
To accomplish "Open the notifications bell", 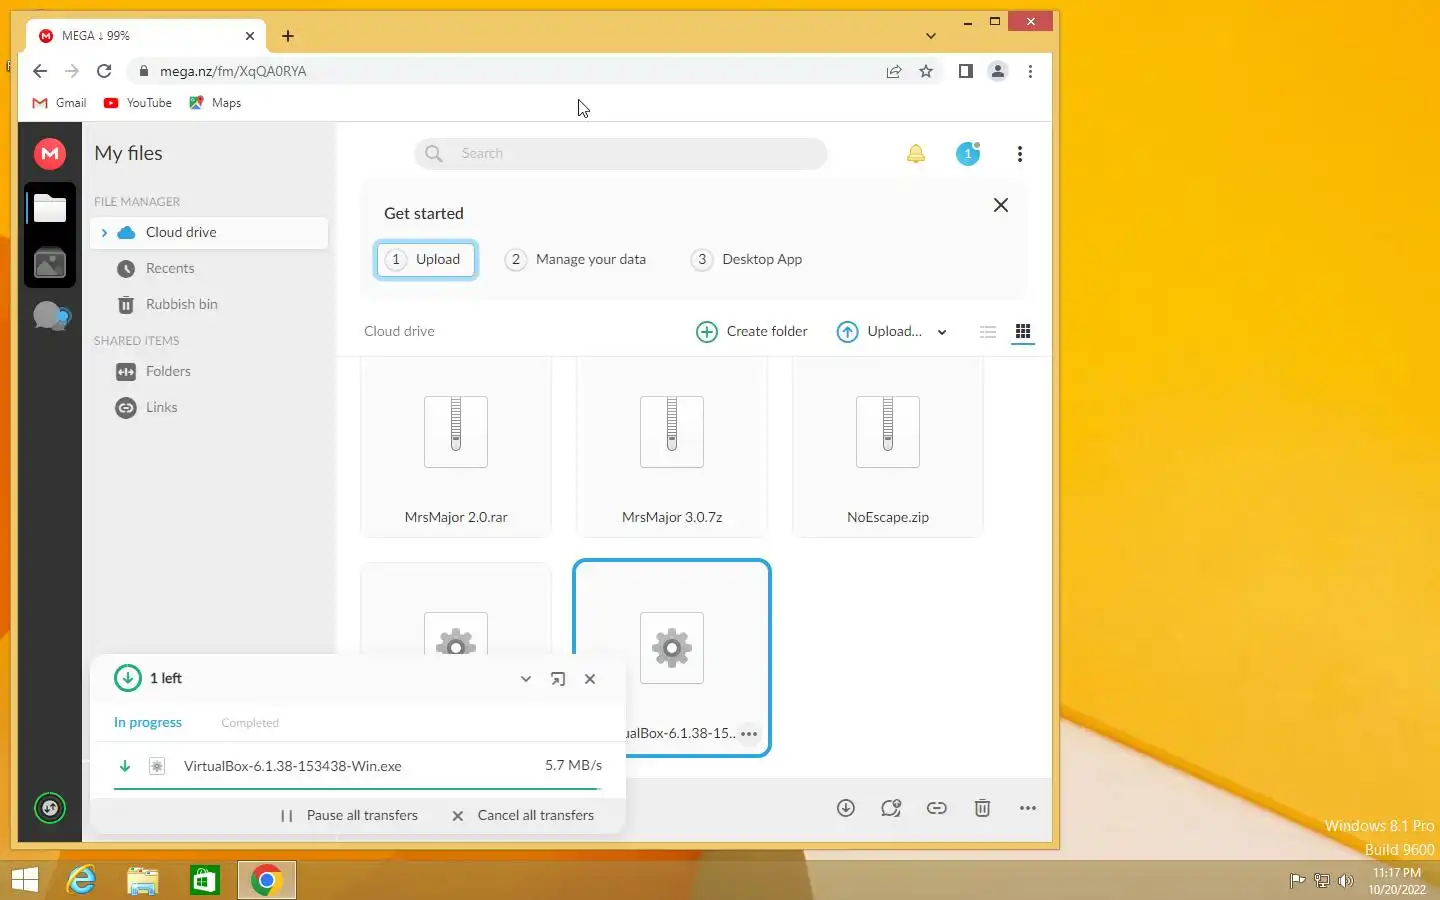I will tap(916, 154).
